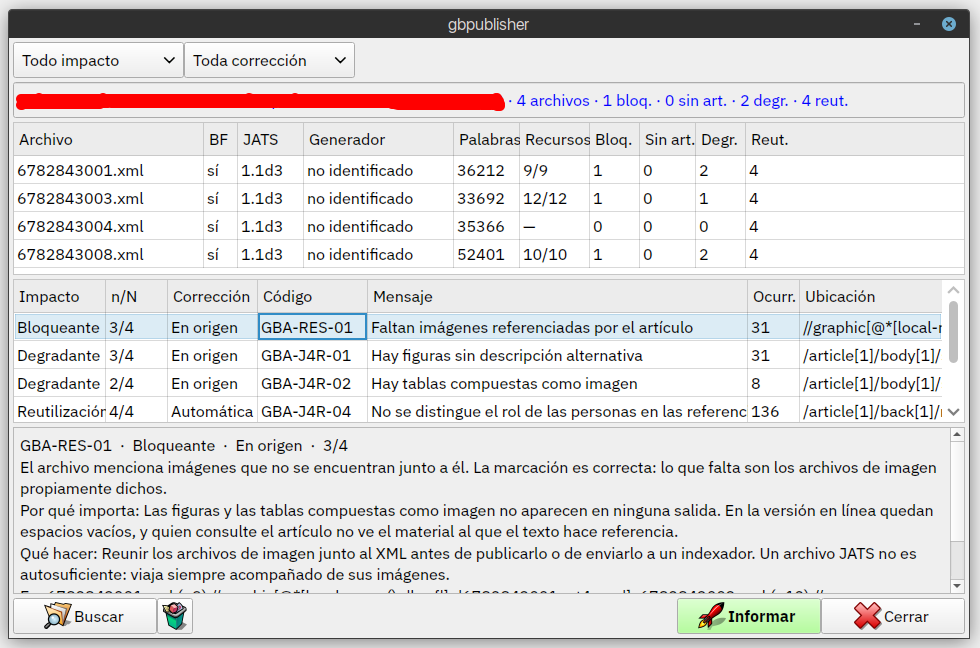
Task: Click occurrence count 136
Action: pyautogui.click(x=765, y=412)
